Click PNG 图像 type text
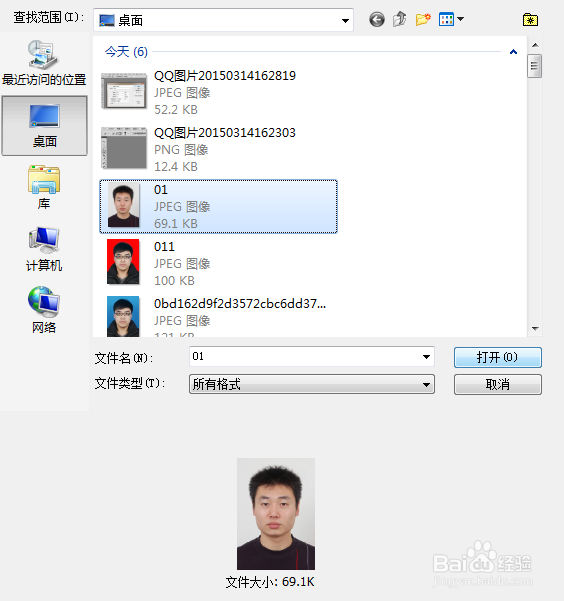564x601 pixels. (x=181, y=150)
